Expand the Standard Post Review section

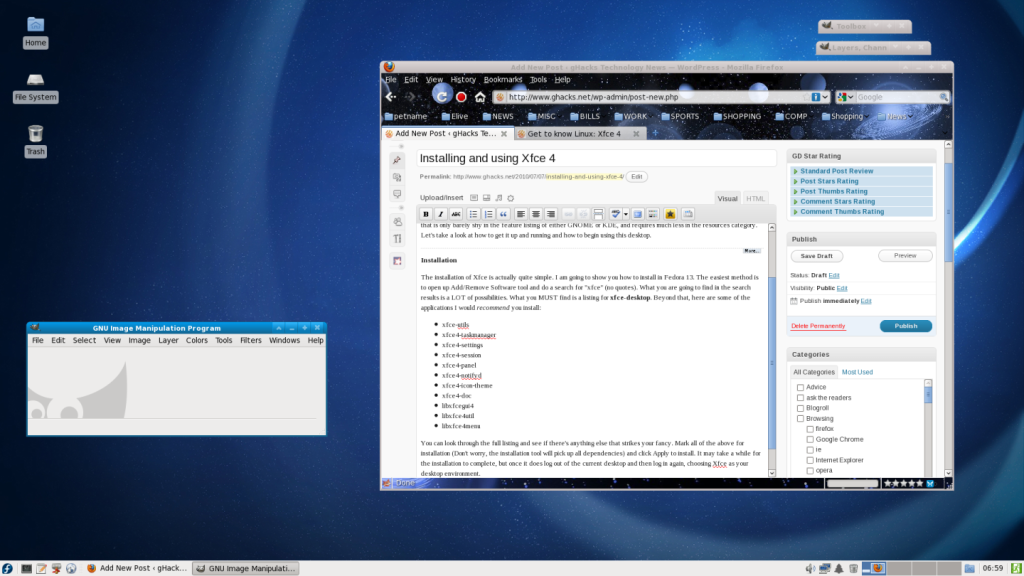tap(836, 171)
